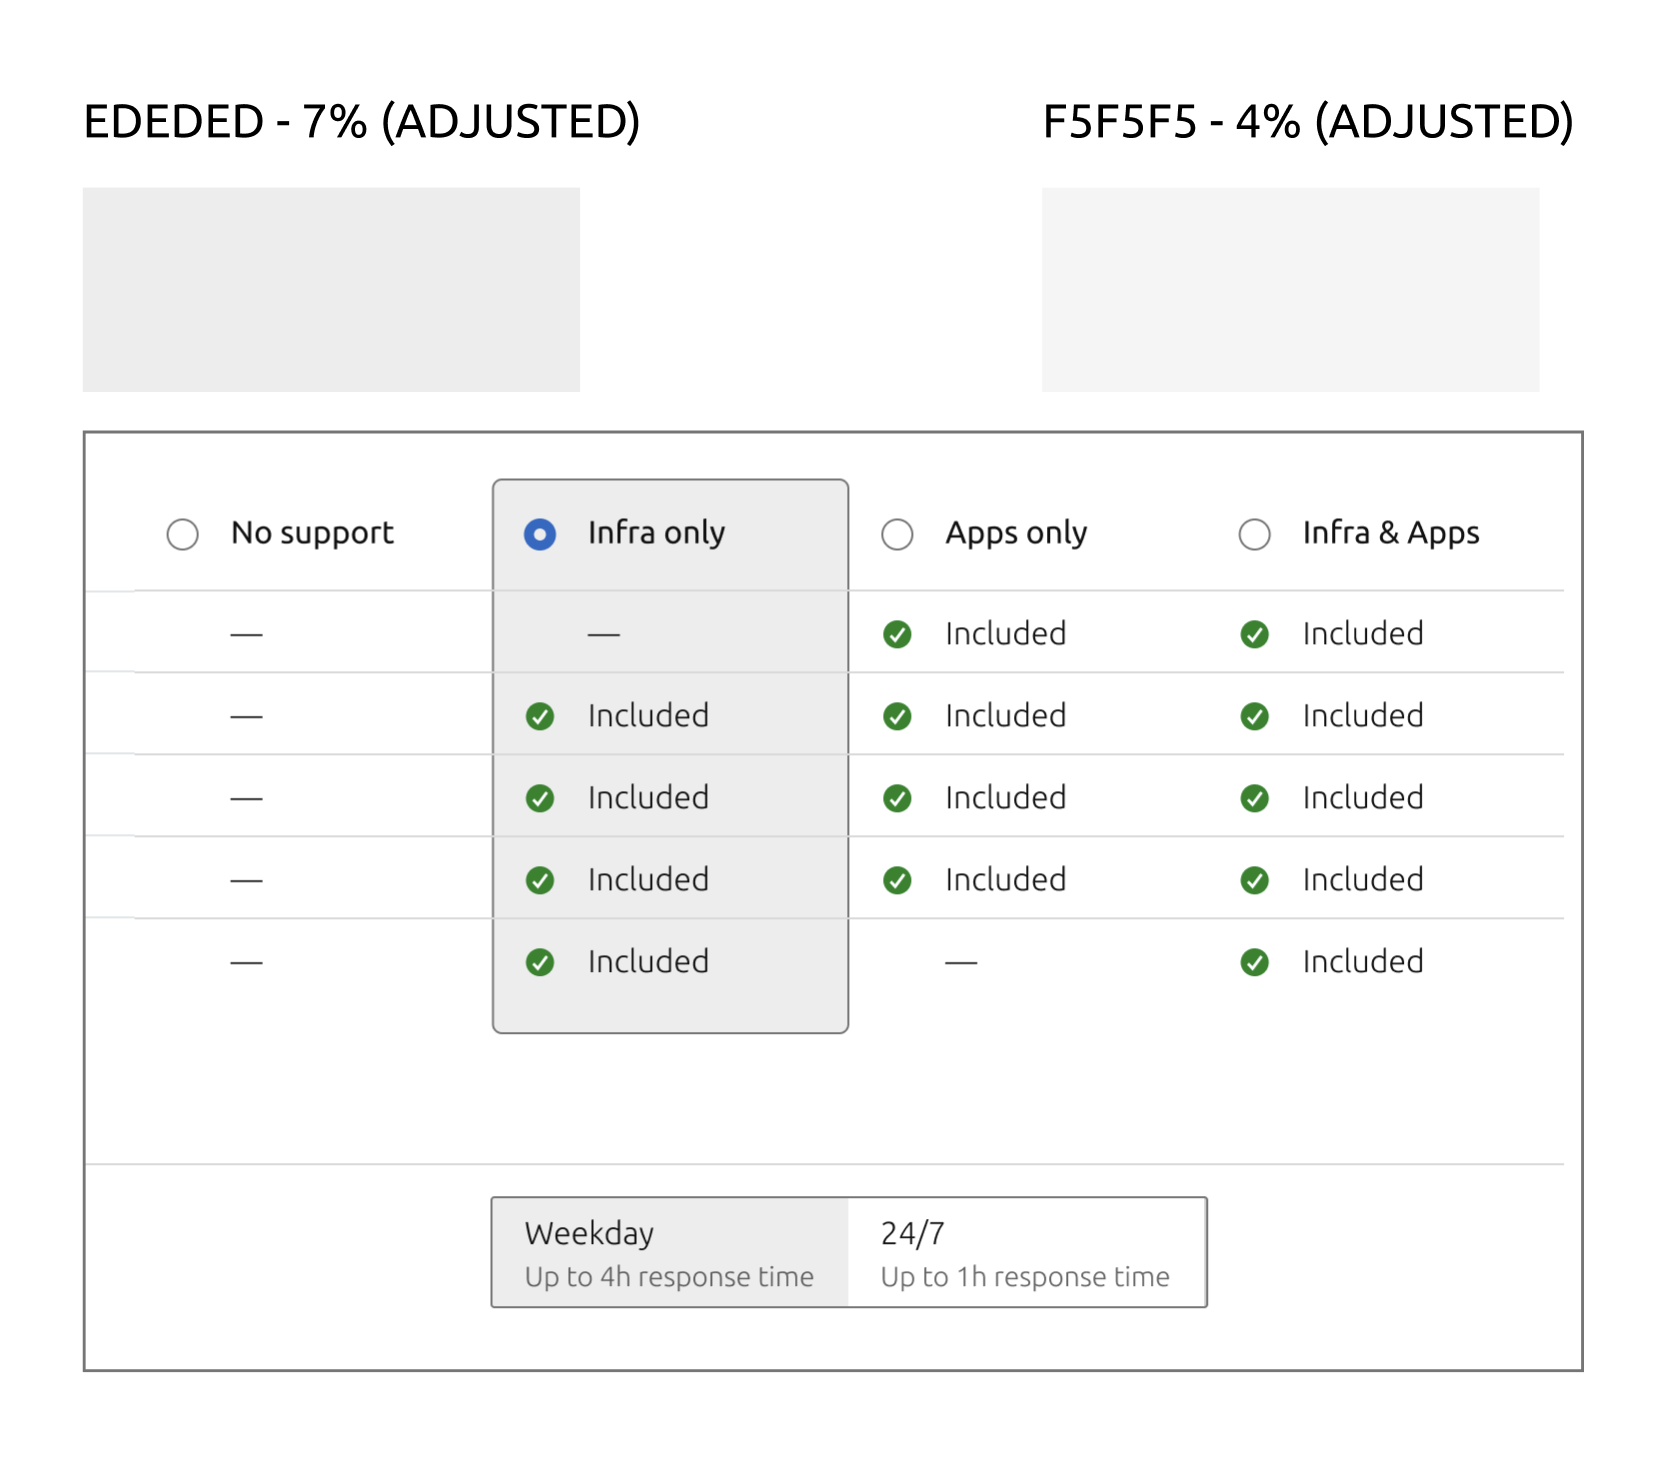1670x1478 pixels.
Task: Select the No support radio button
Action: 182,534
